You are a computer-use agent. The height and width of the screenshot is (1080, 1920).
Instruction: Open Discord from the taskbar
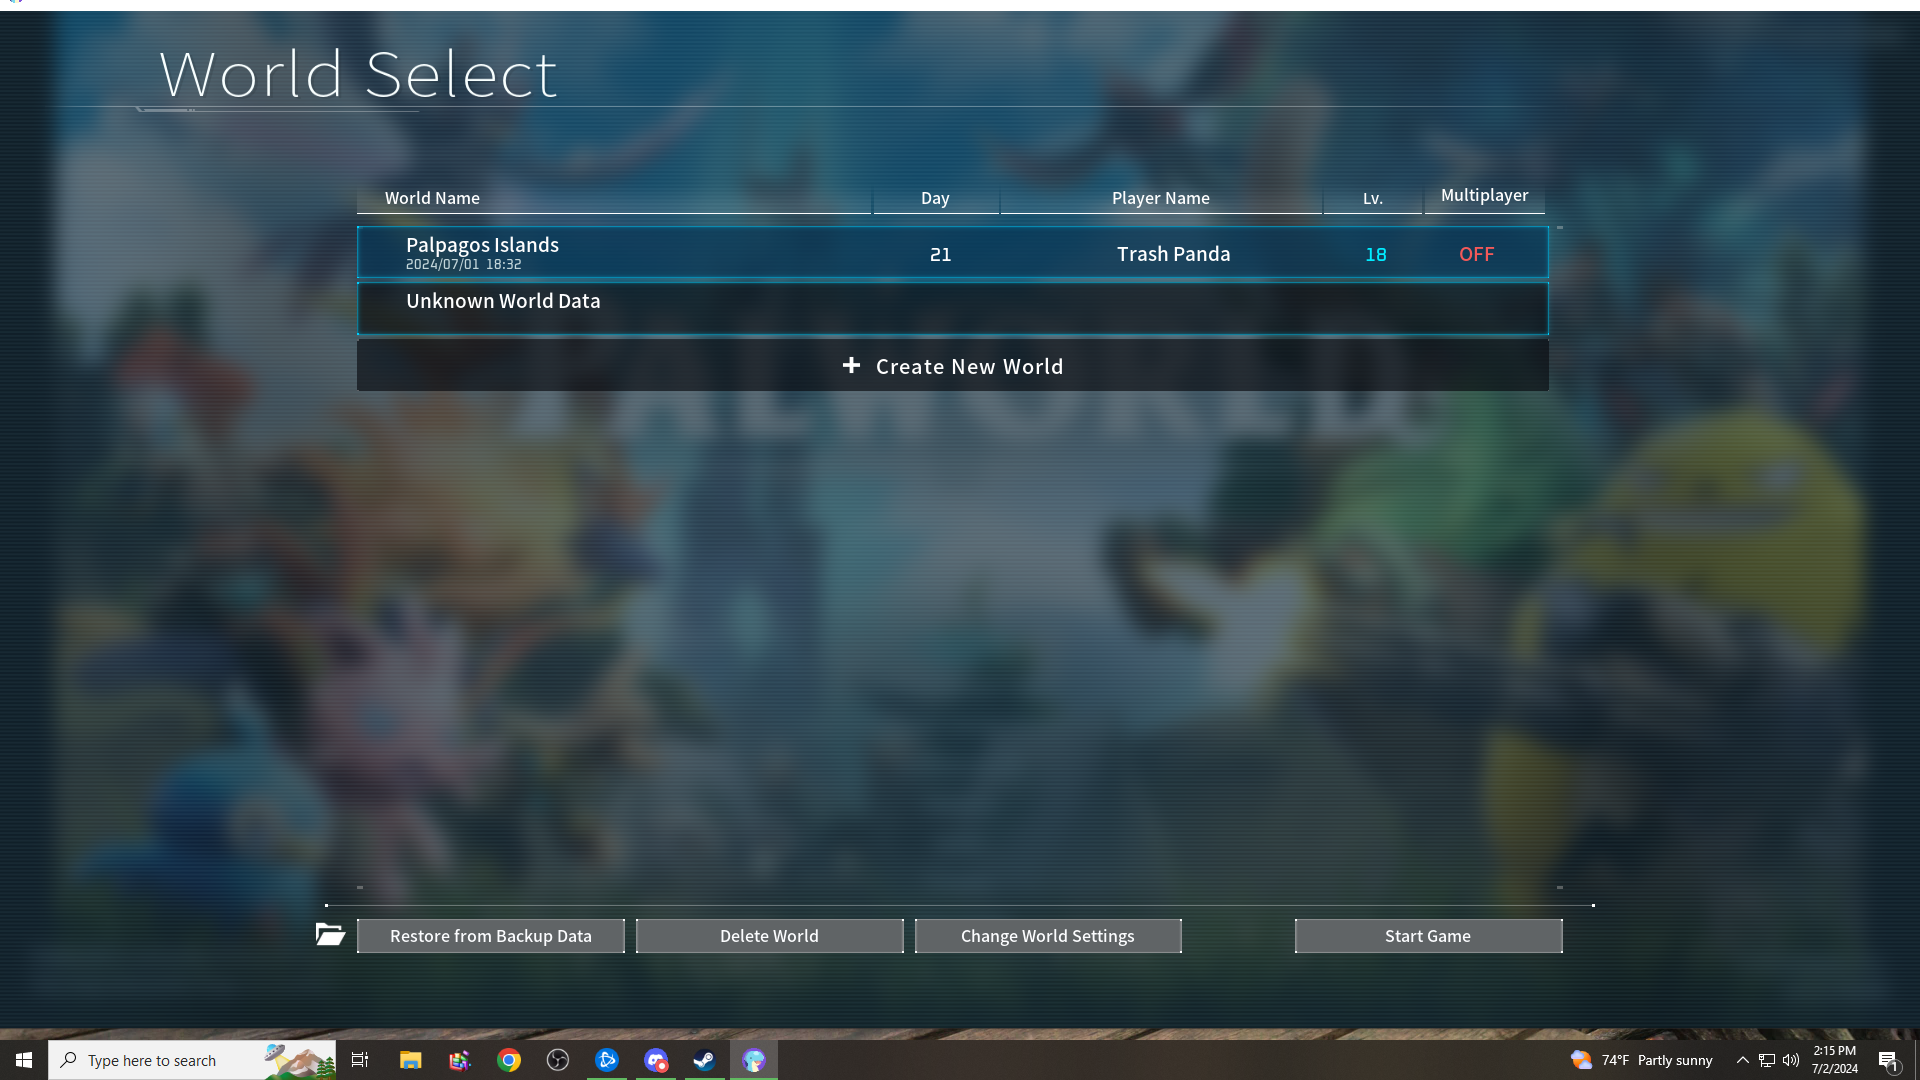click(x=655, y=1060)
